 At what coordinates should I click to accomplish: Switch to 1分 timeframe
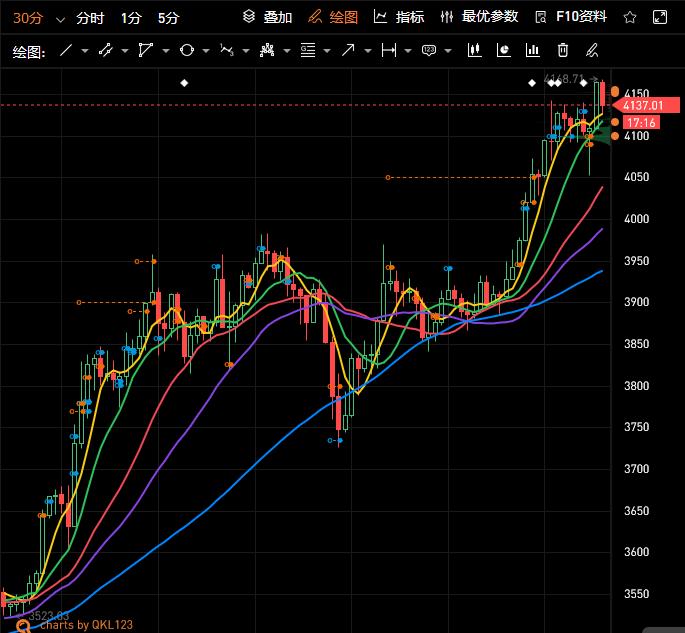pos(131,18)
